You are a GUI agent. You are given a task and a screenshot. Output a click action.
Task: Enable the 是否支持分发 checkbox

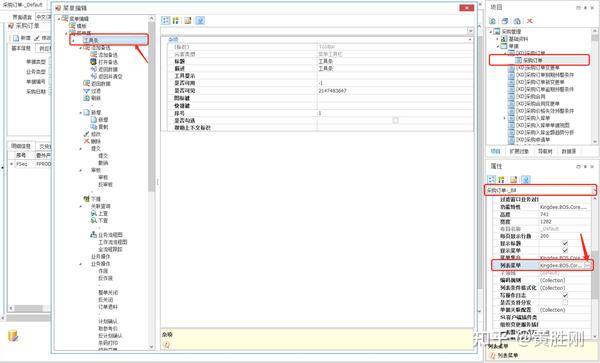(x=565, y=302)
